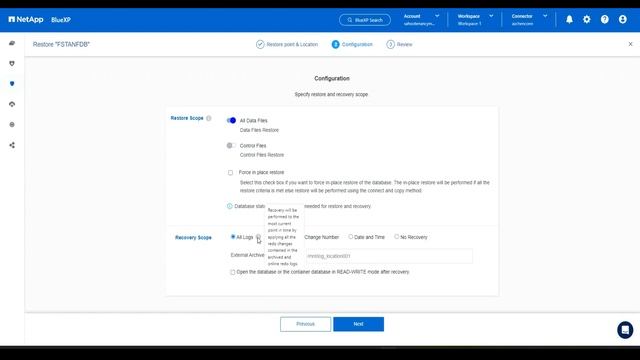Click the Next button
640x360 pixels.
(x=358, y=324)
